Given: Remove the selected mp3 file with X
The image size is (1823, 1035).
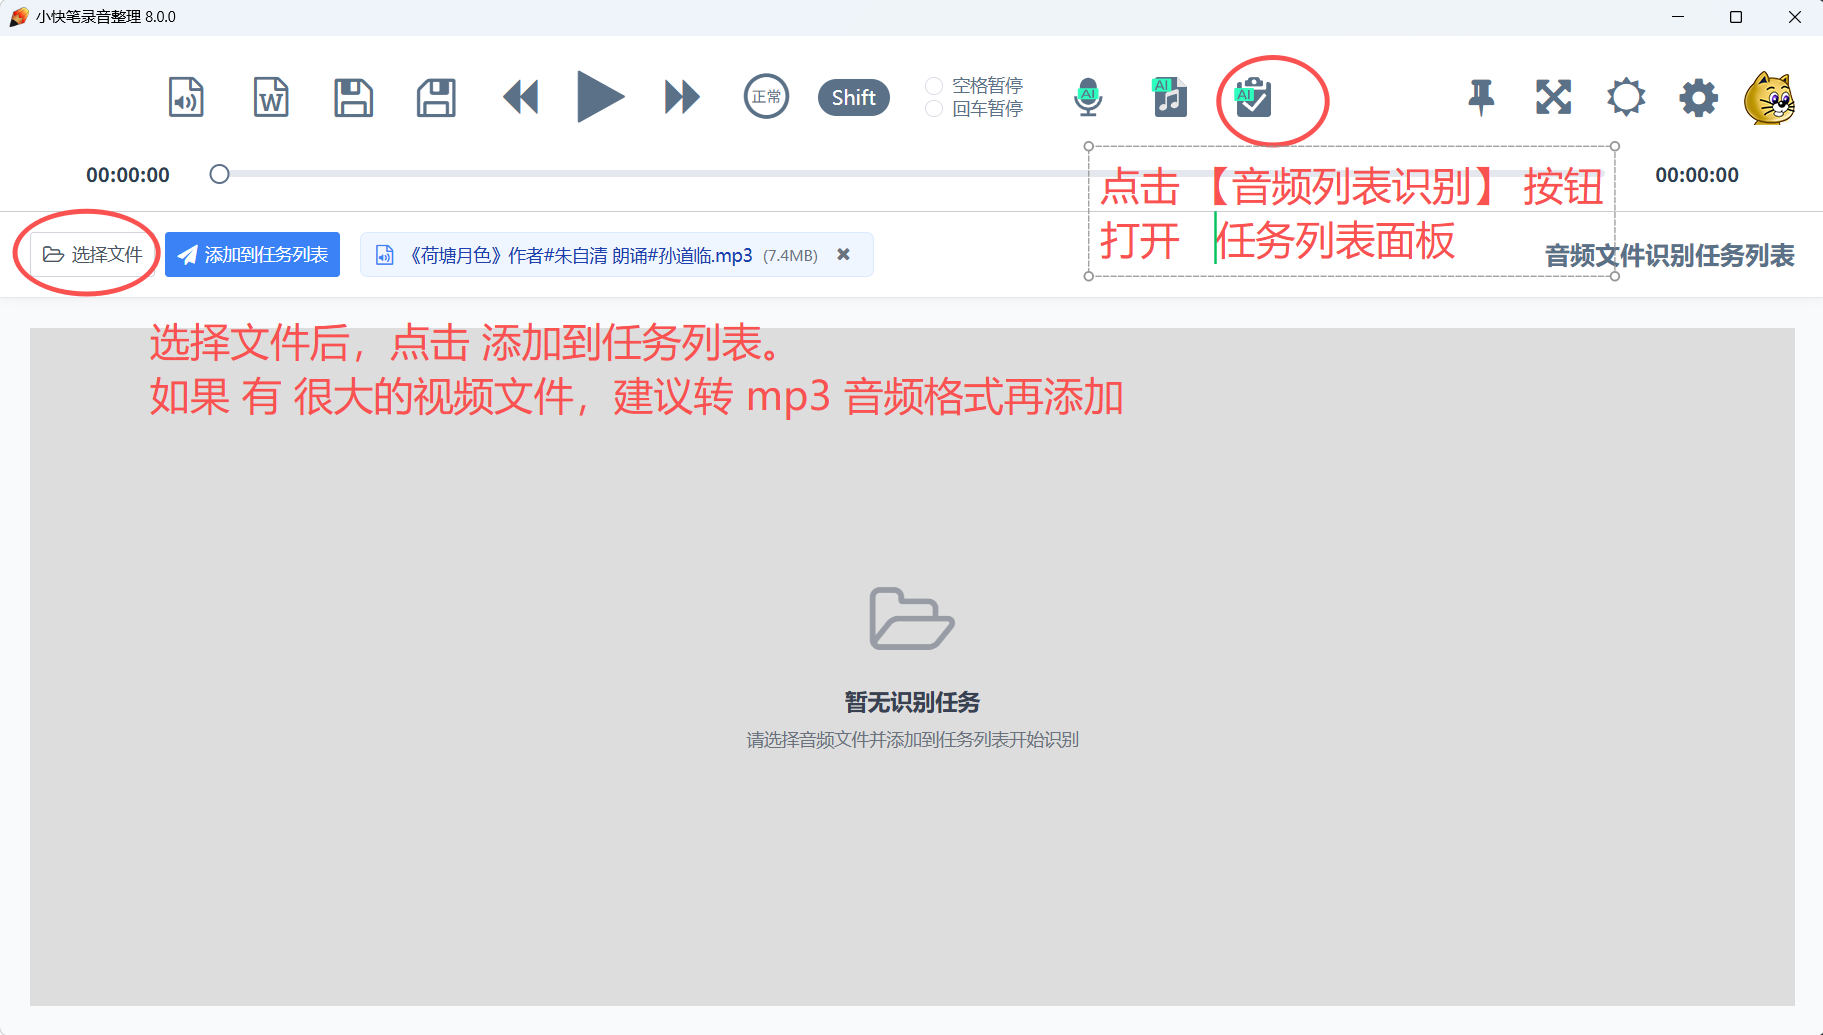Looking at the screenshot, I should coord(844,255).
